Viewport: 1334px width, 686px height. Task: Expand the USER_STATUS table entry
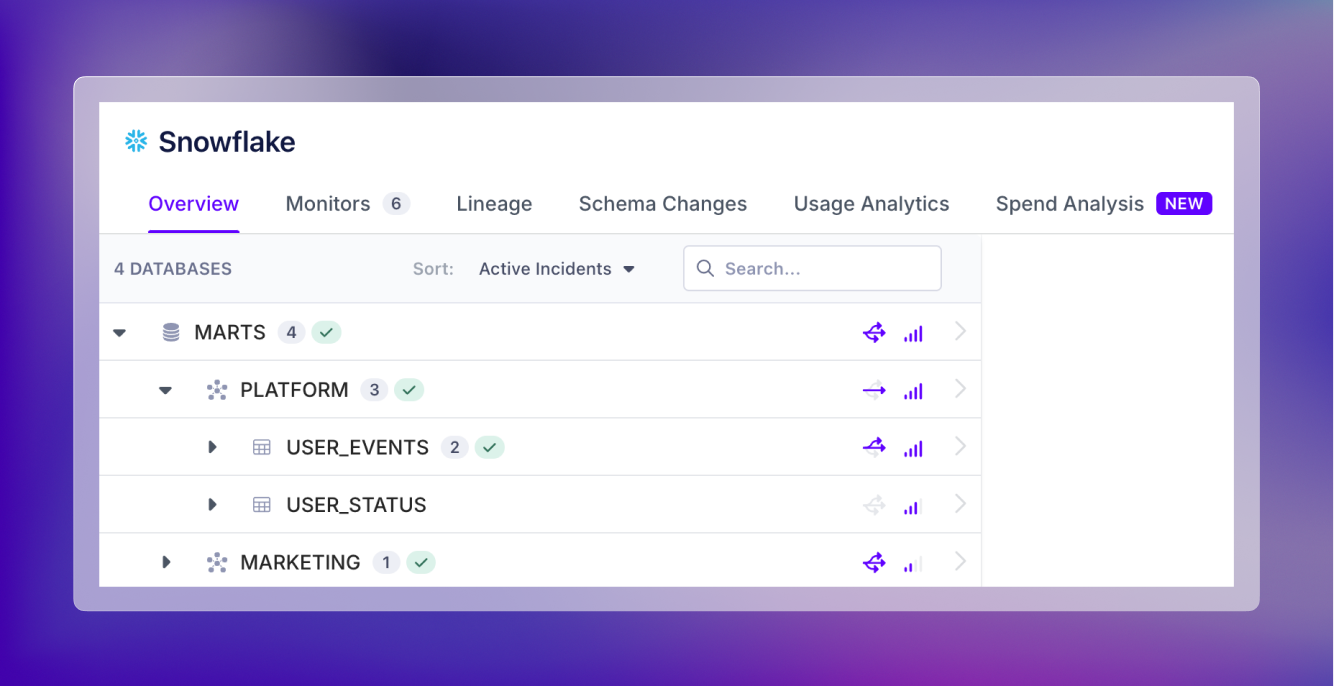tap(213, 505)
